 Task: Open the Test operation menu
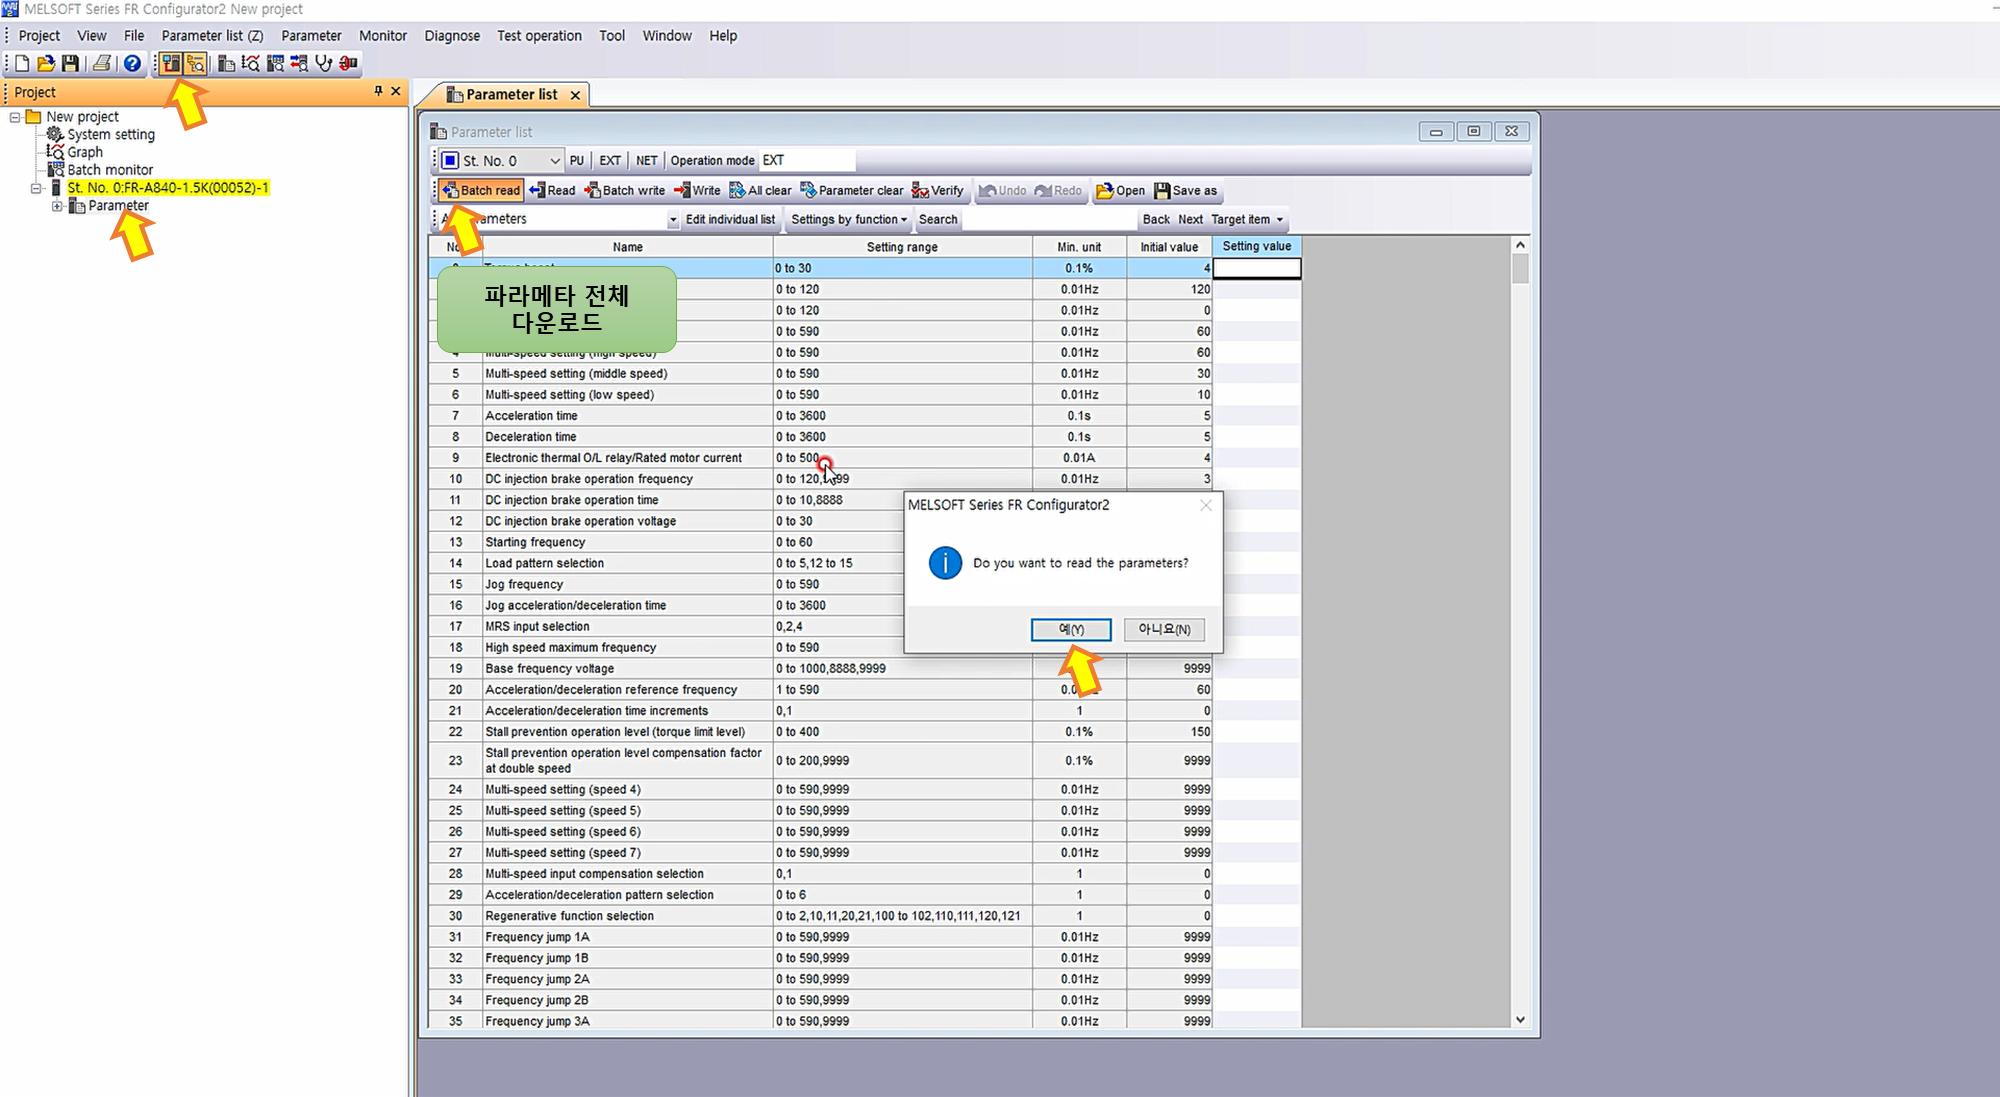click(539, 36)
